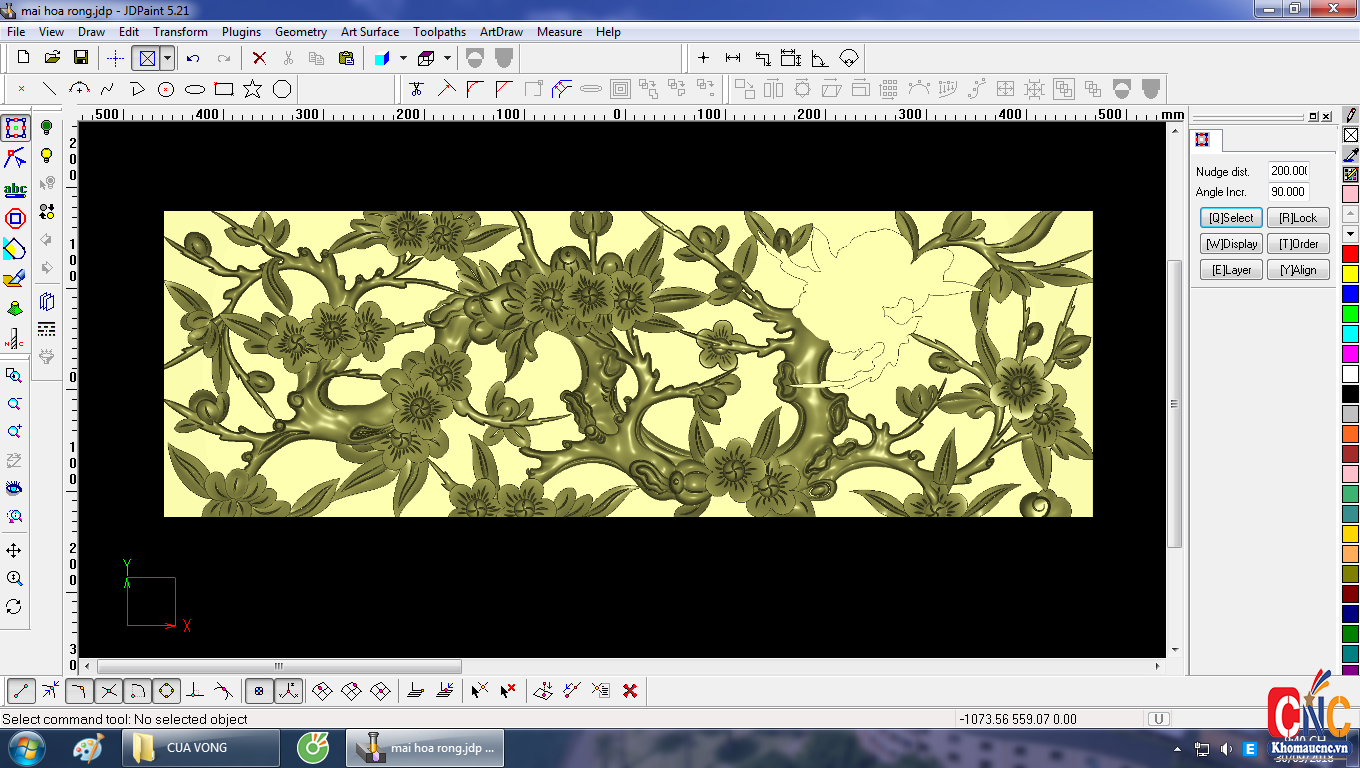Click the Save file icon

pyautogui.click(x=81, y=58)
